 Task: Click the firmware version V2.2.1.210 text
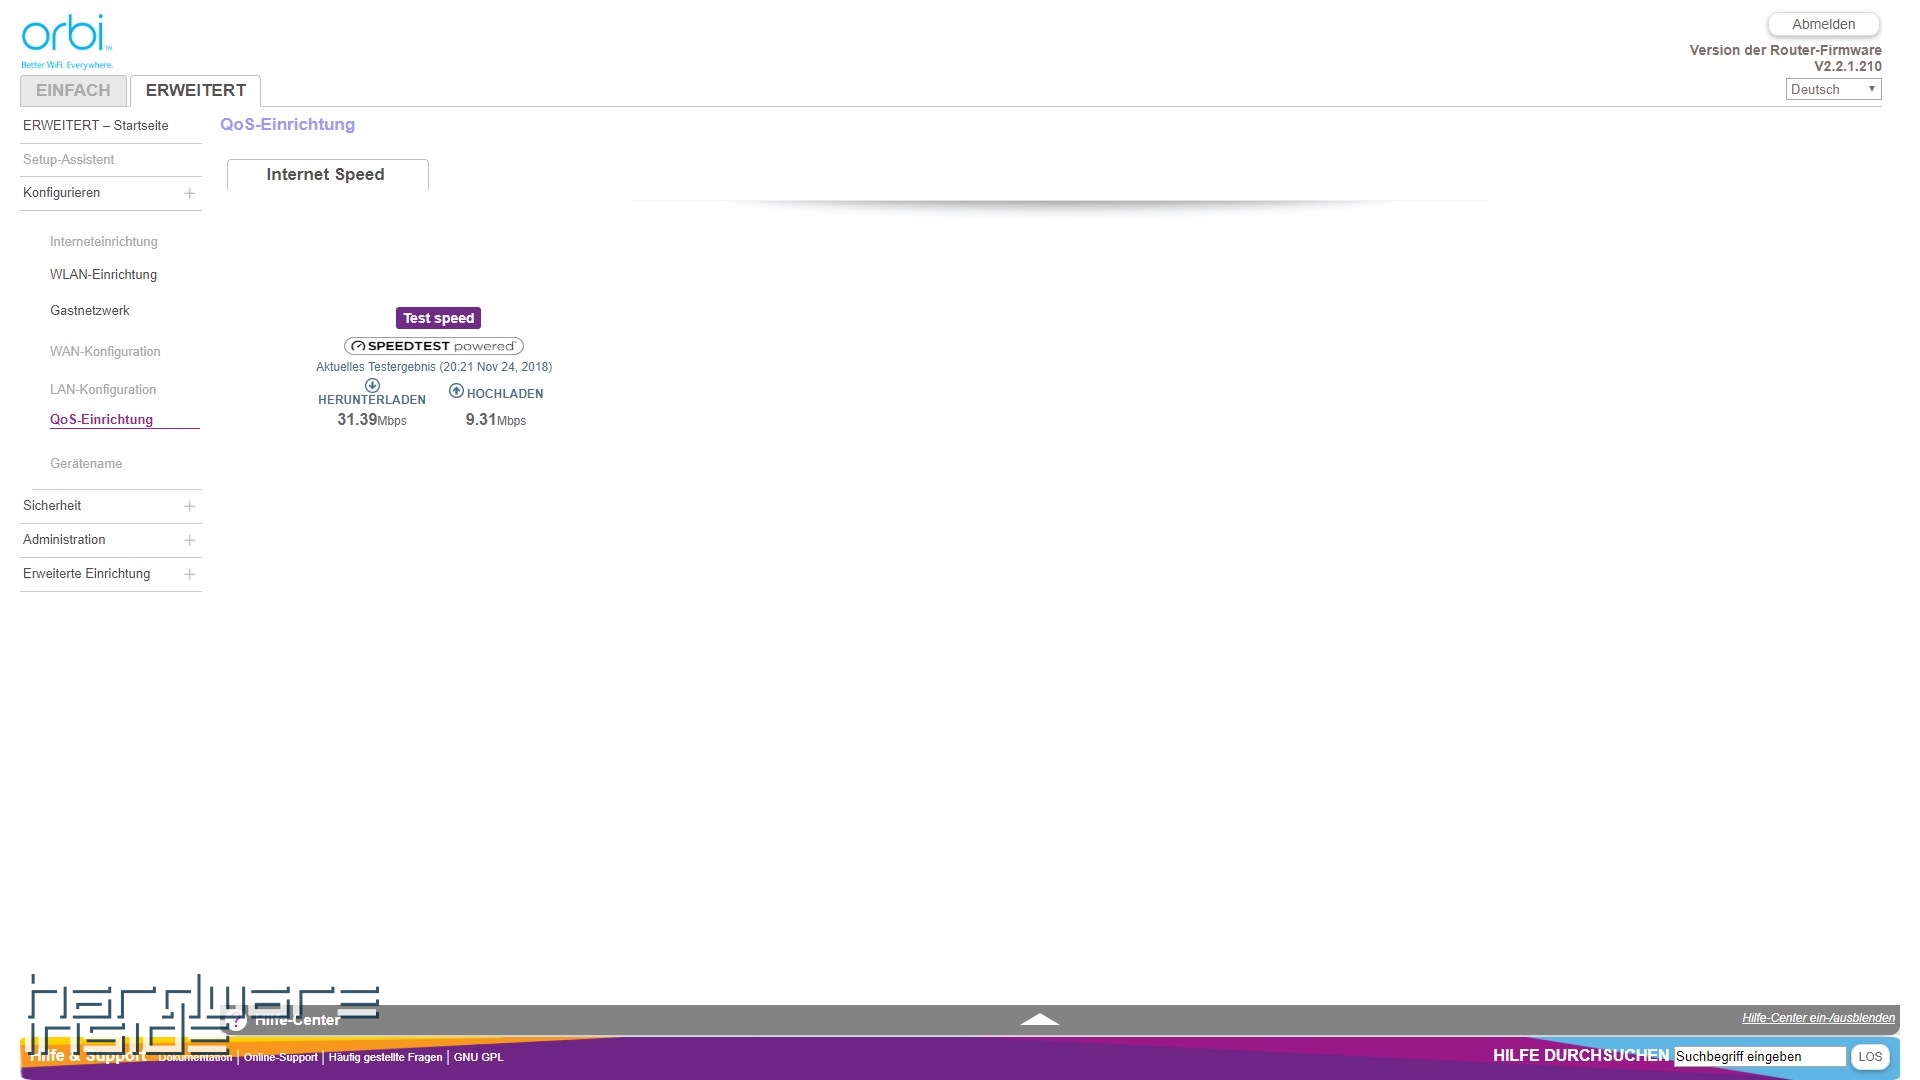click(1847, 66)
